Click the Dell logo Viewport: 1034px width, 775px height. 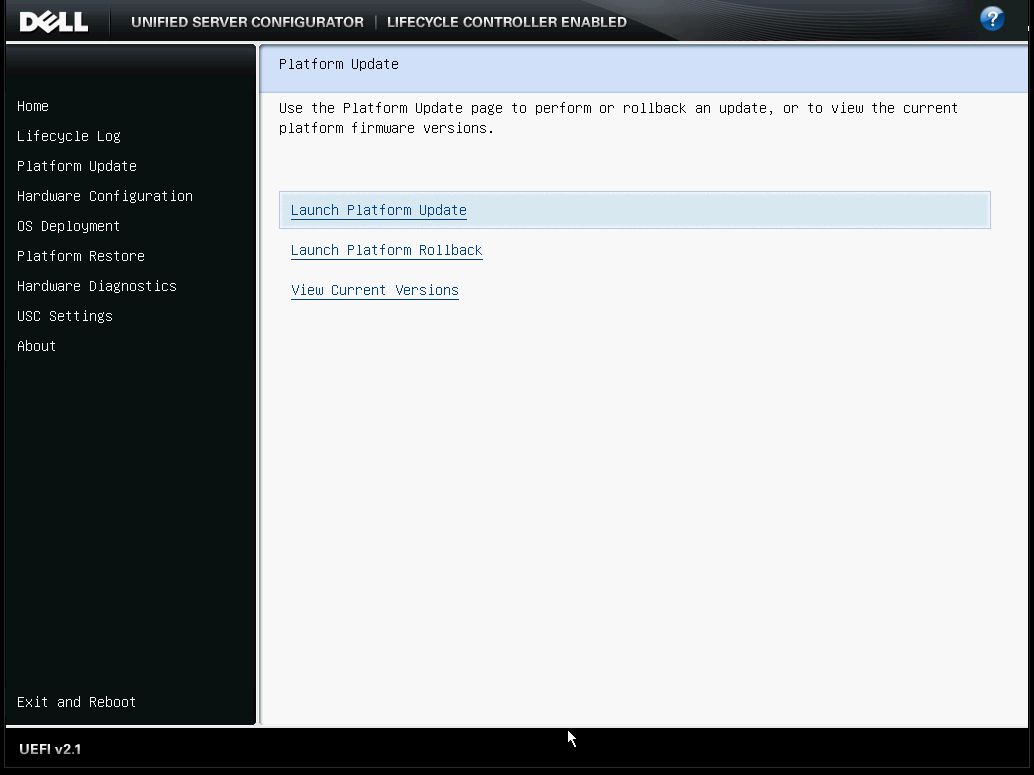53,22
